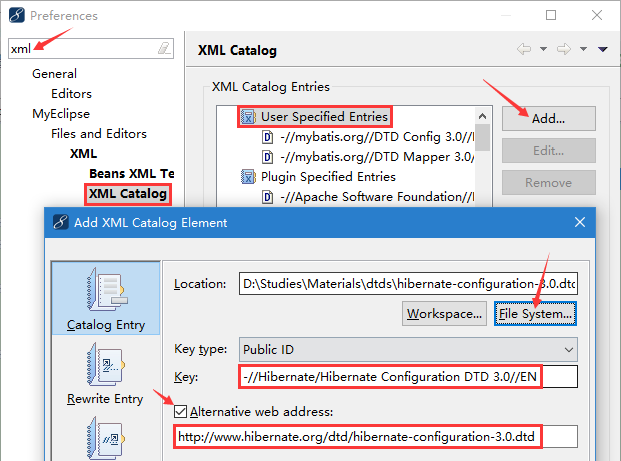621x461 pixels.
Task: Select General in the preferences tree
Action: click(x=54, y=74)
